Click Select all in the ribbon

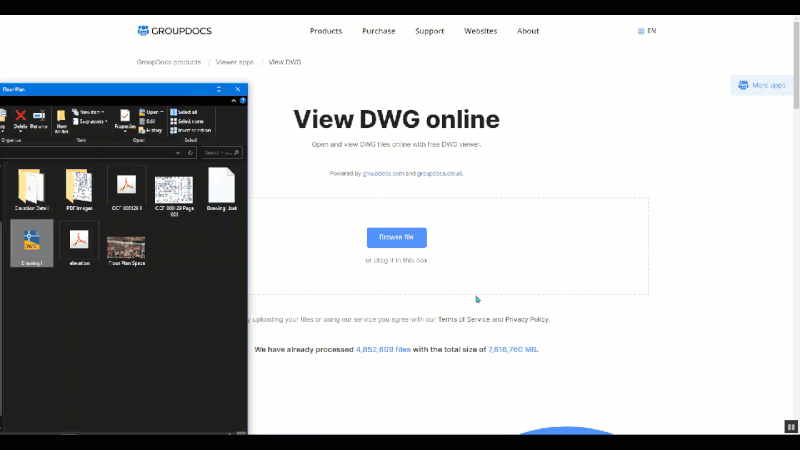click(x=189, y=112)
